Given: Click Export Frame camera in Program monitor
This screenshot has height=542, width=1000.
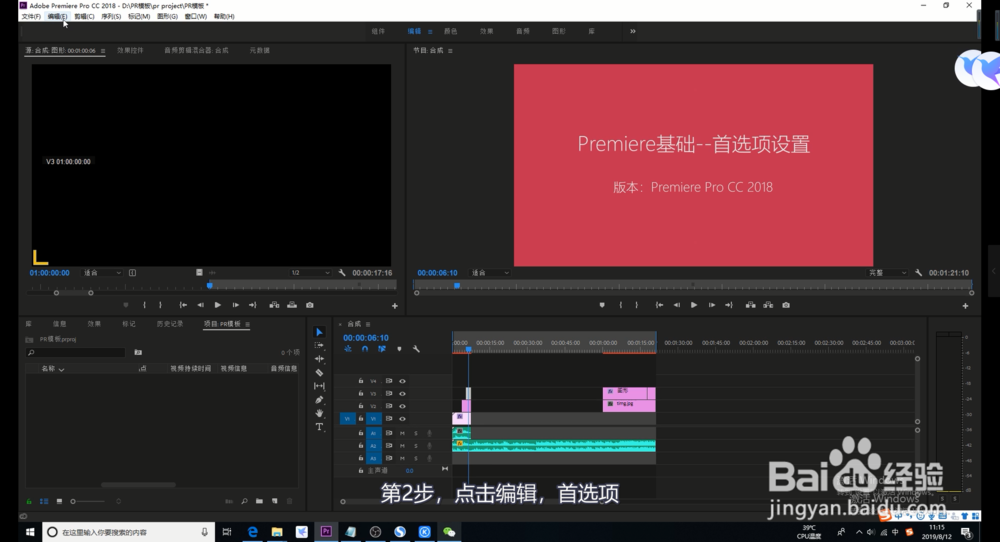Looking at the screenshot, I should 786,305.
